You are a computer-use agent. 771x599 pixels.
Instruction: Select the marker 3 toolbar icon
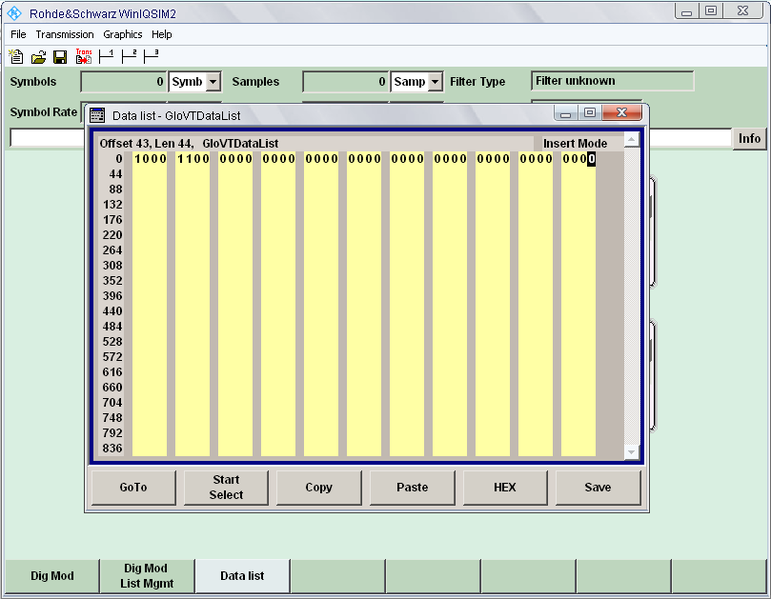pos(152,56)
